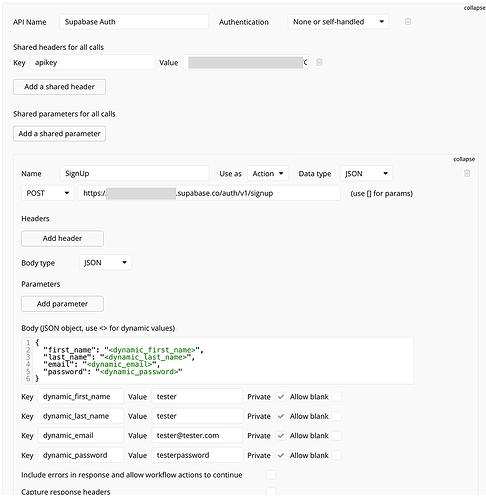Delete the Supabase Auth API with trash icon
Screen dimensions: 486x500
(x=408, y=22)
